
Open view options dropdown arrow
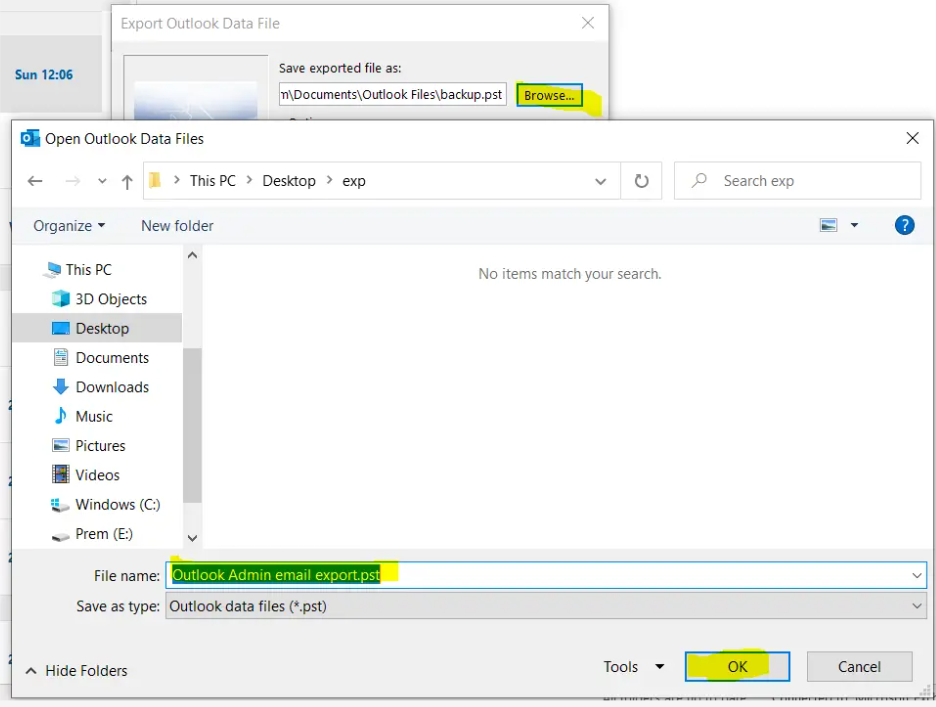[854, 225]
